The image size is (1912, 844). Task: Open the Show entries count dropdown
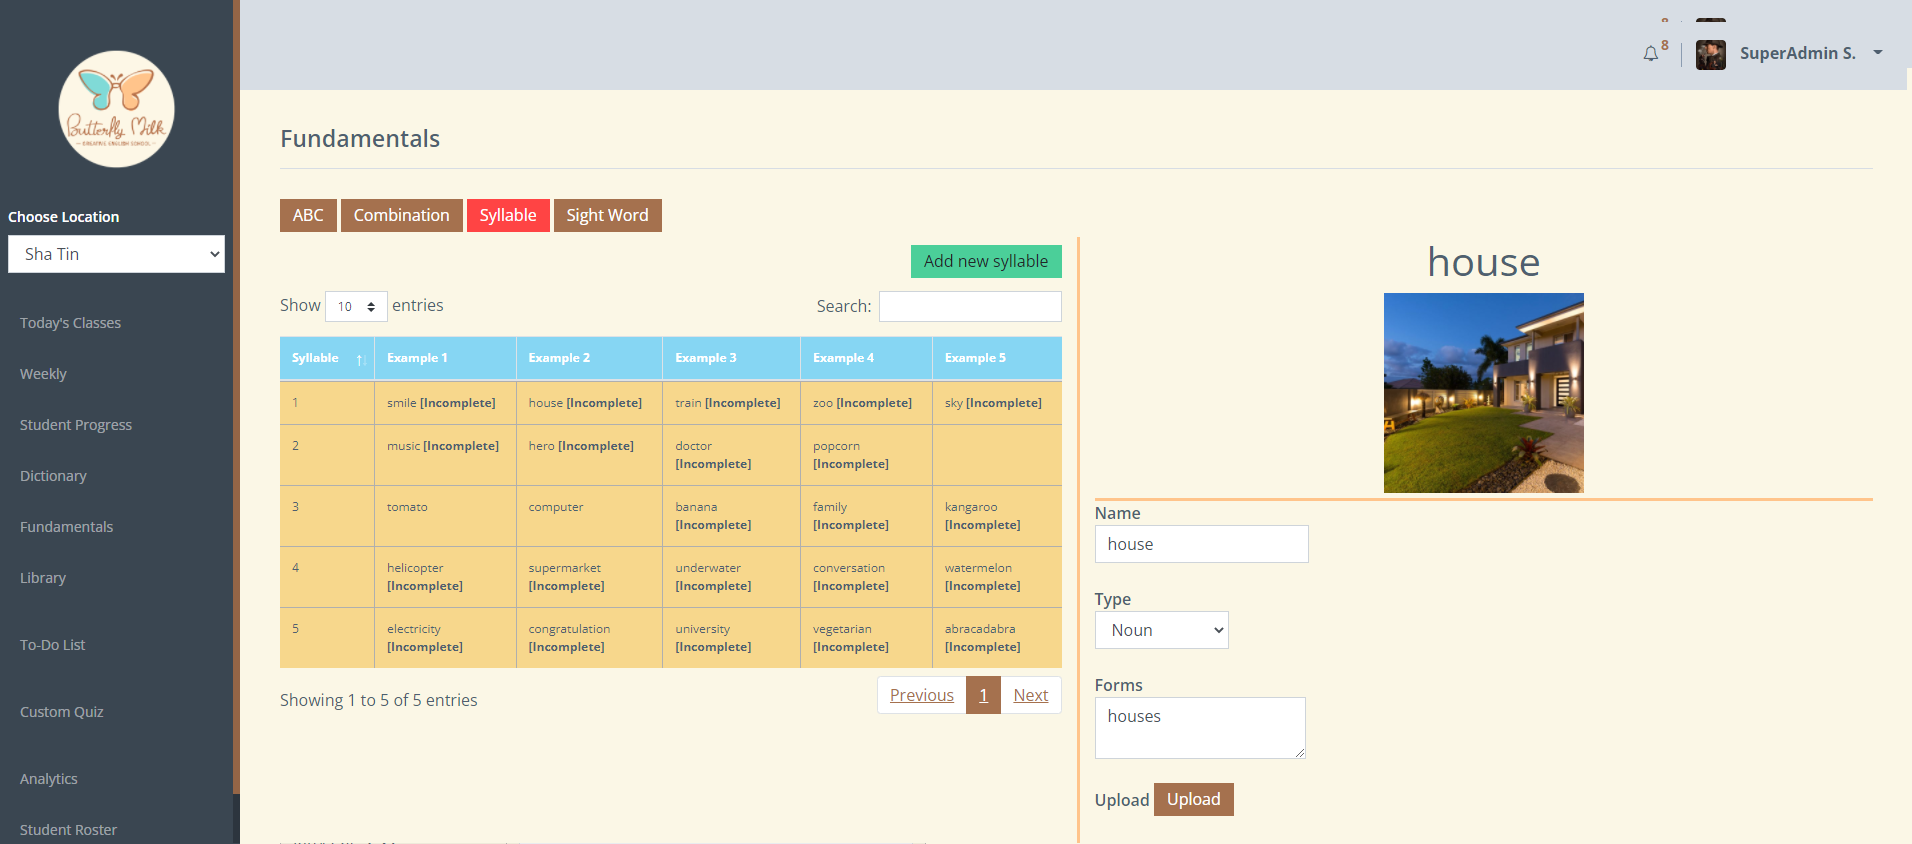point(356,306)
